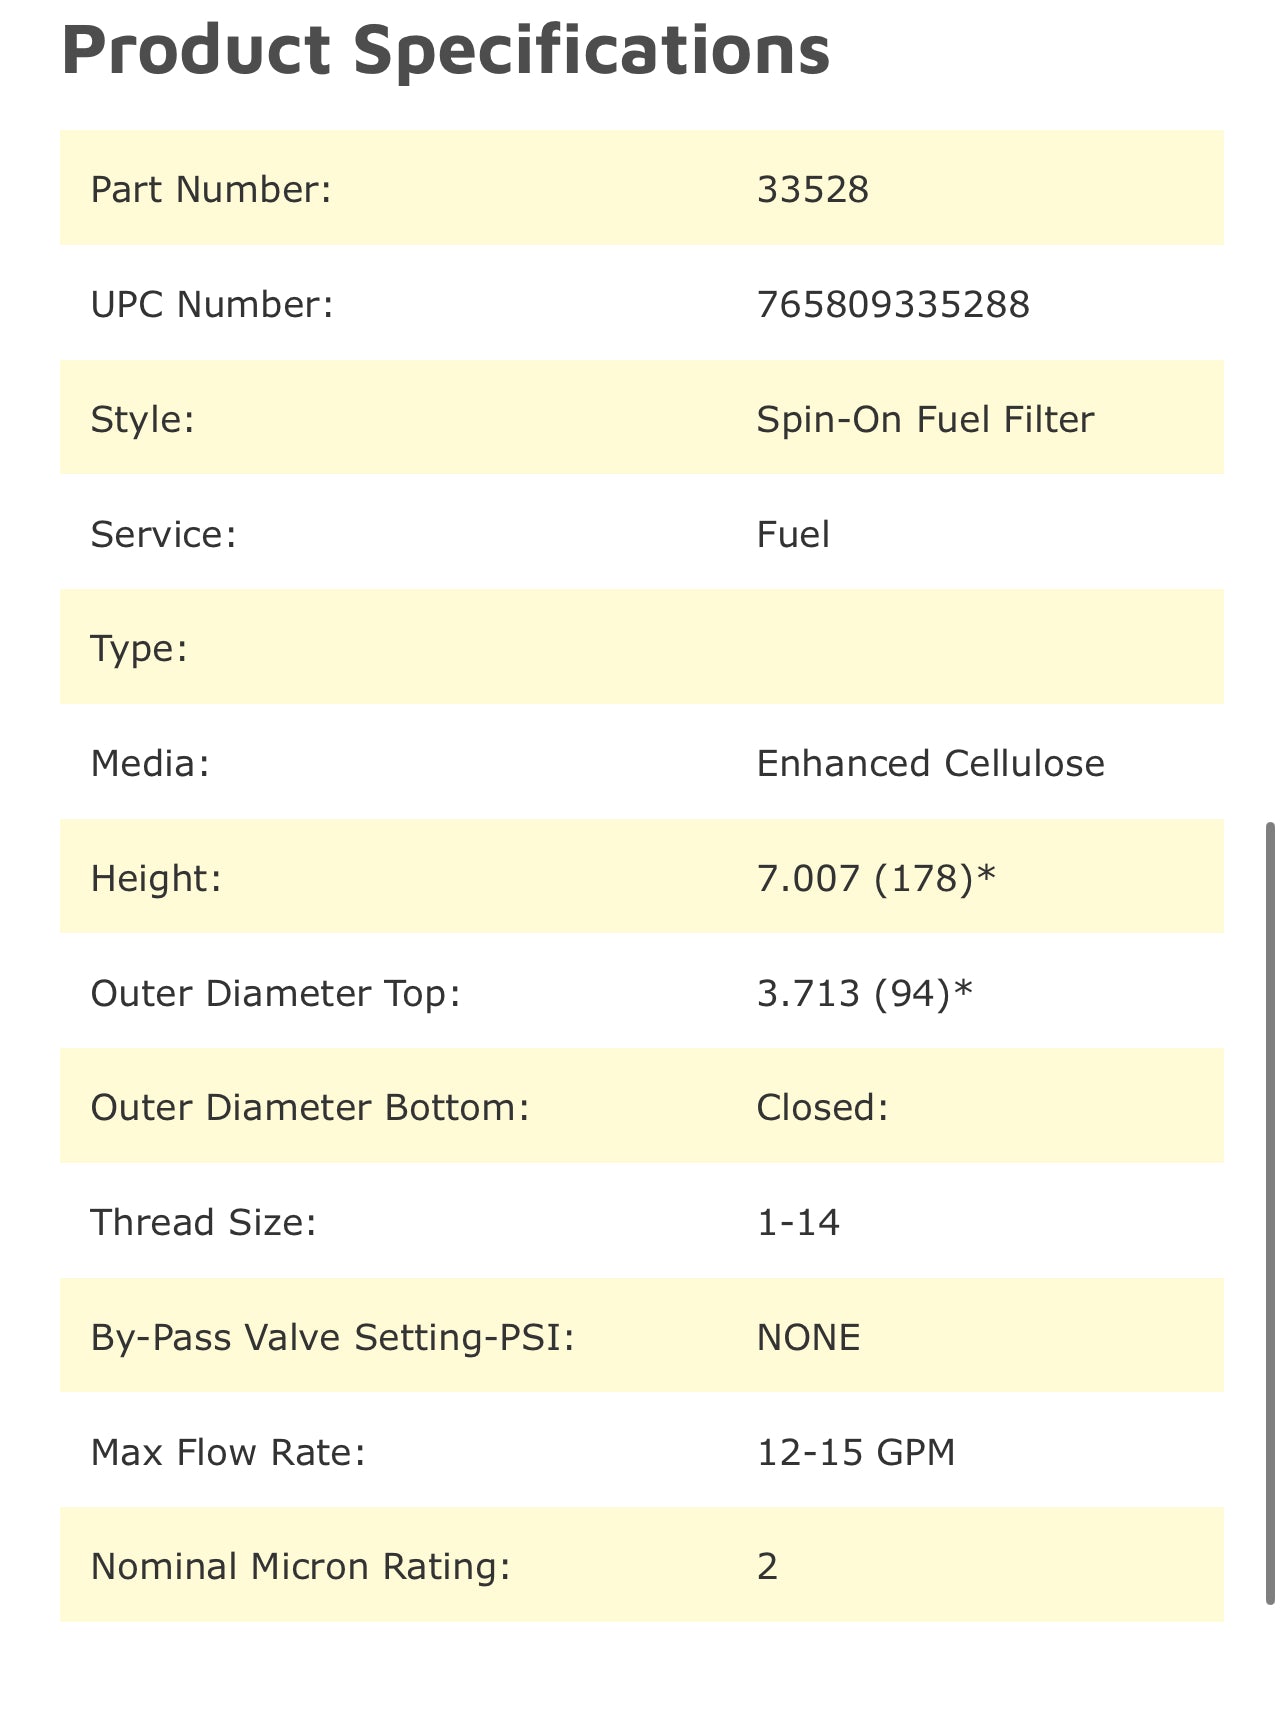Click the part number value 33528
This screenshot has width=1284, height=1719.
pos(812,189)
